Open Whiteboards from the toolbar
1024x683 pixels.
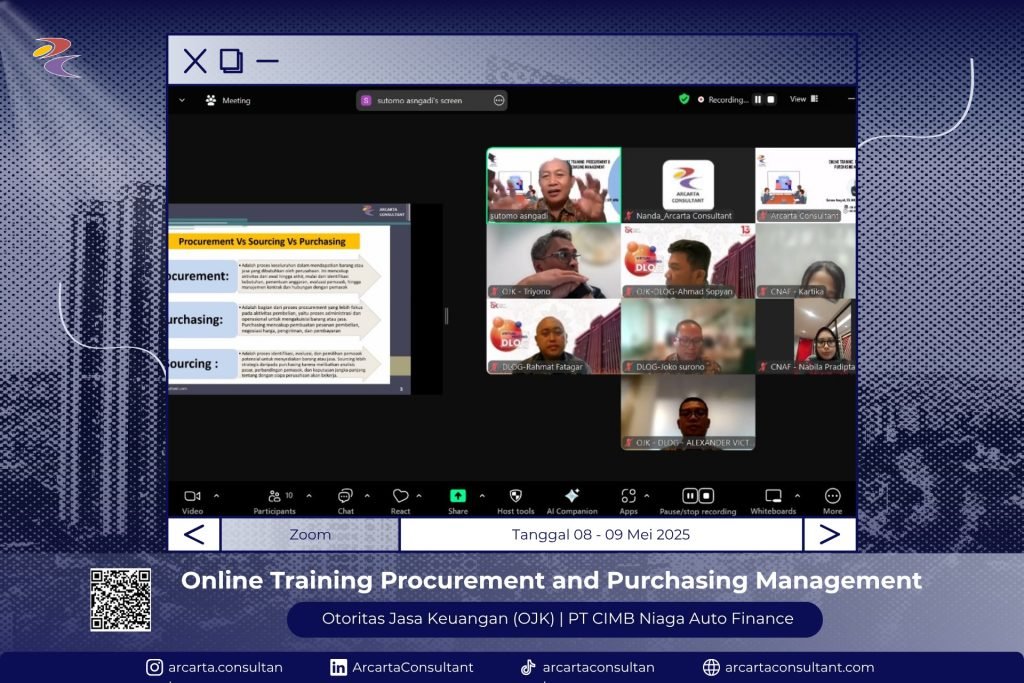coord(773,496)
